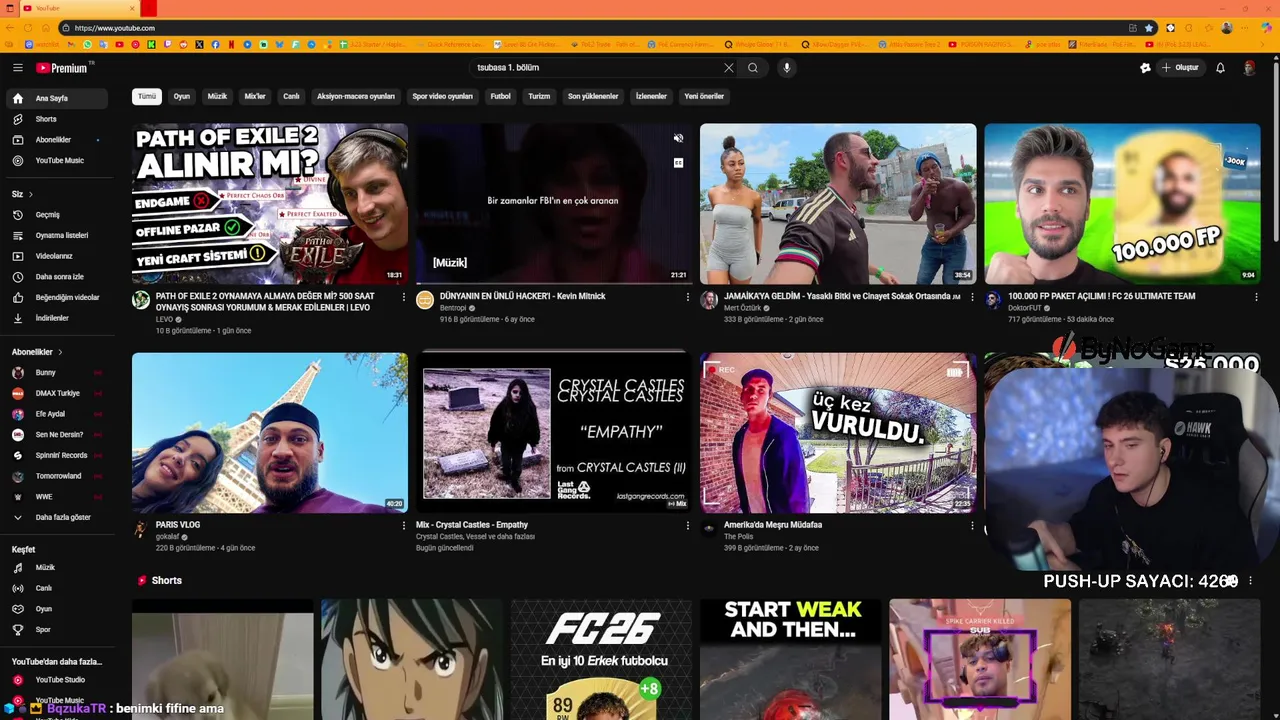
Task: Click the magnifier search button
Action: point(753,68)
